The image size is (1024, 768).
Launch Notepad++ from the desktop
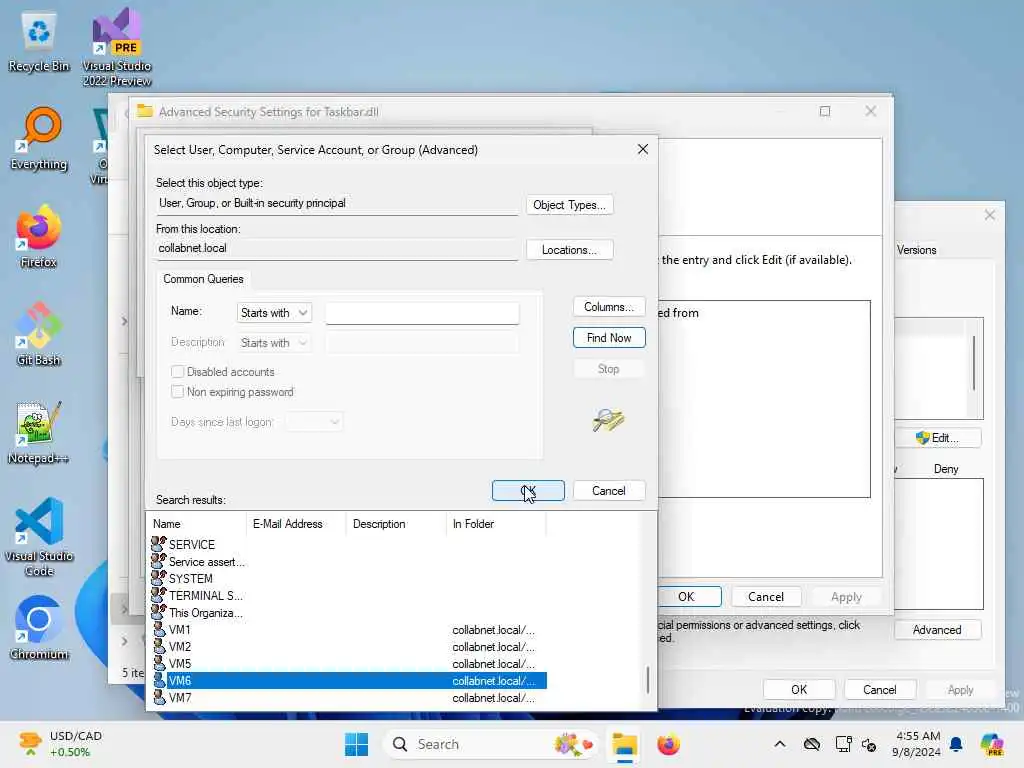[39, 432]
